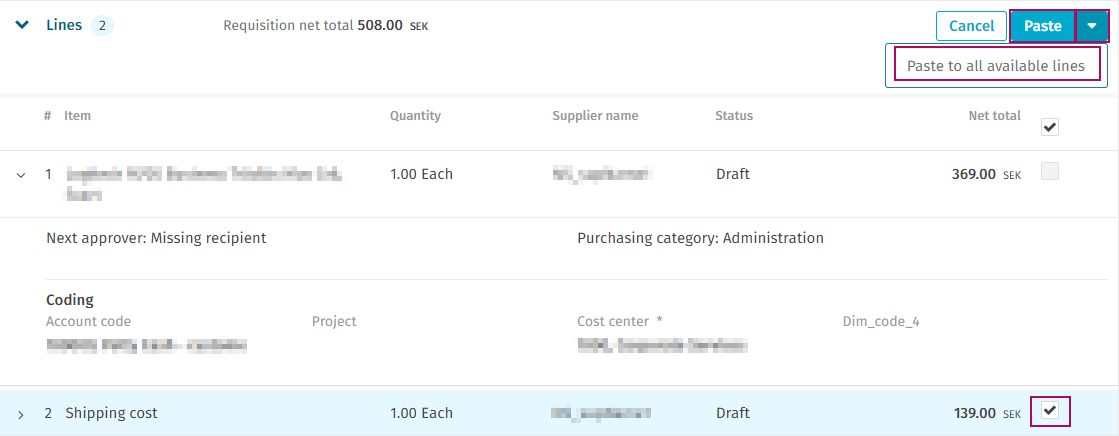
Task: Collapse line 1 details chevron
Action: [21, 174]
